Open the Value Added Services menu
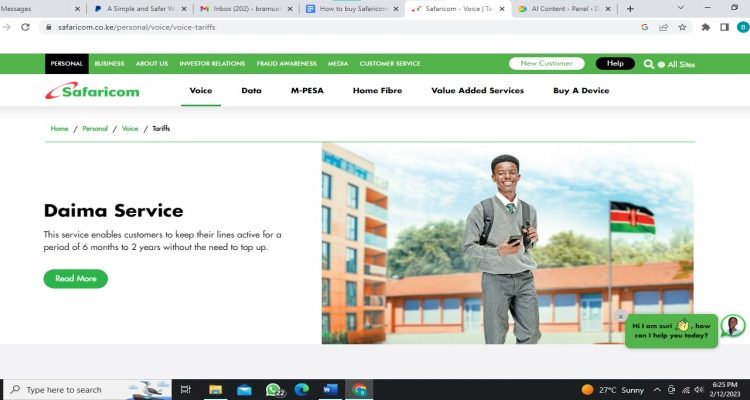Image resolution: width=750 pixels, height=400 pixels. (x=477, y=90)
